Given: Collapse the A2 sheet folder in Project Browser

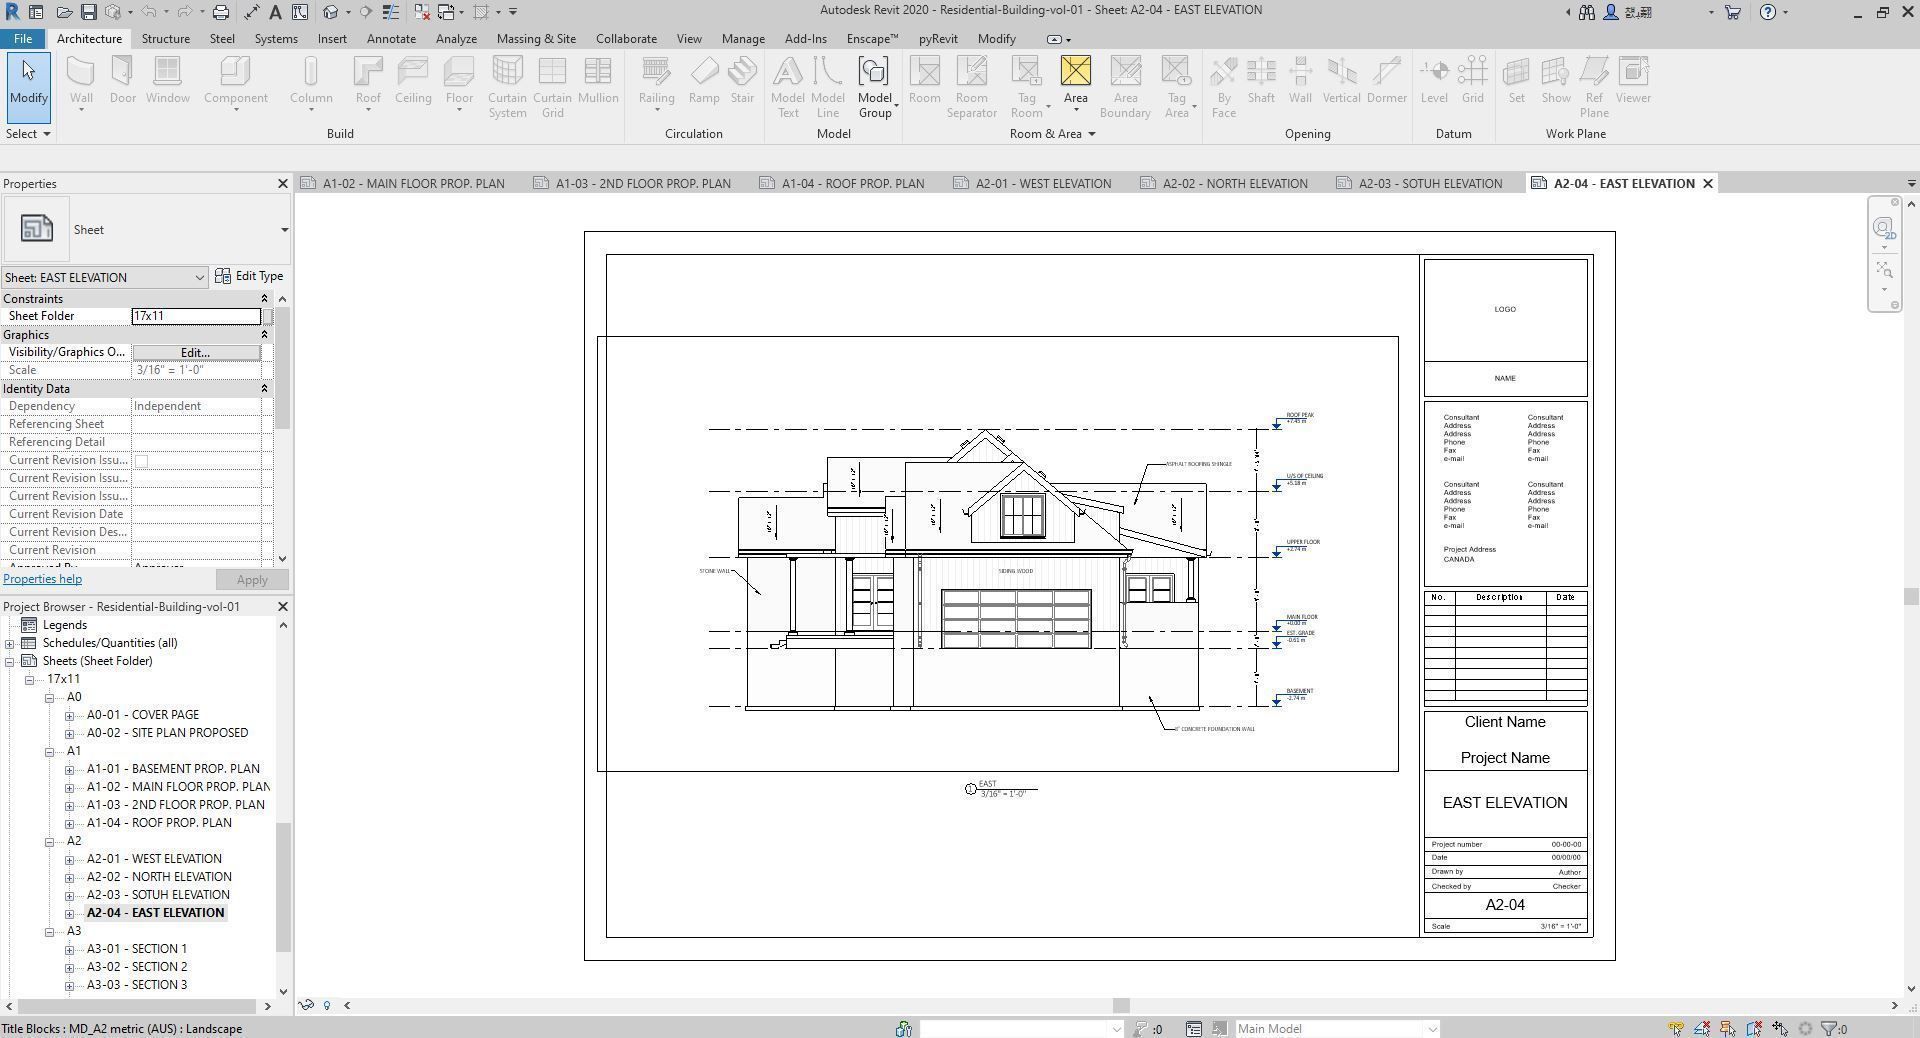Looking at the screenshot, I should click(49, 841).
